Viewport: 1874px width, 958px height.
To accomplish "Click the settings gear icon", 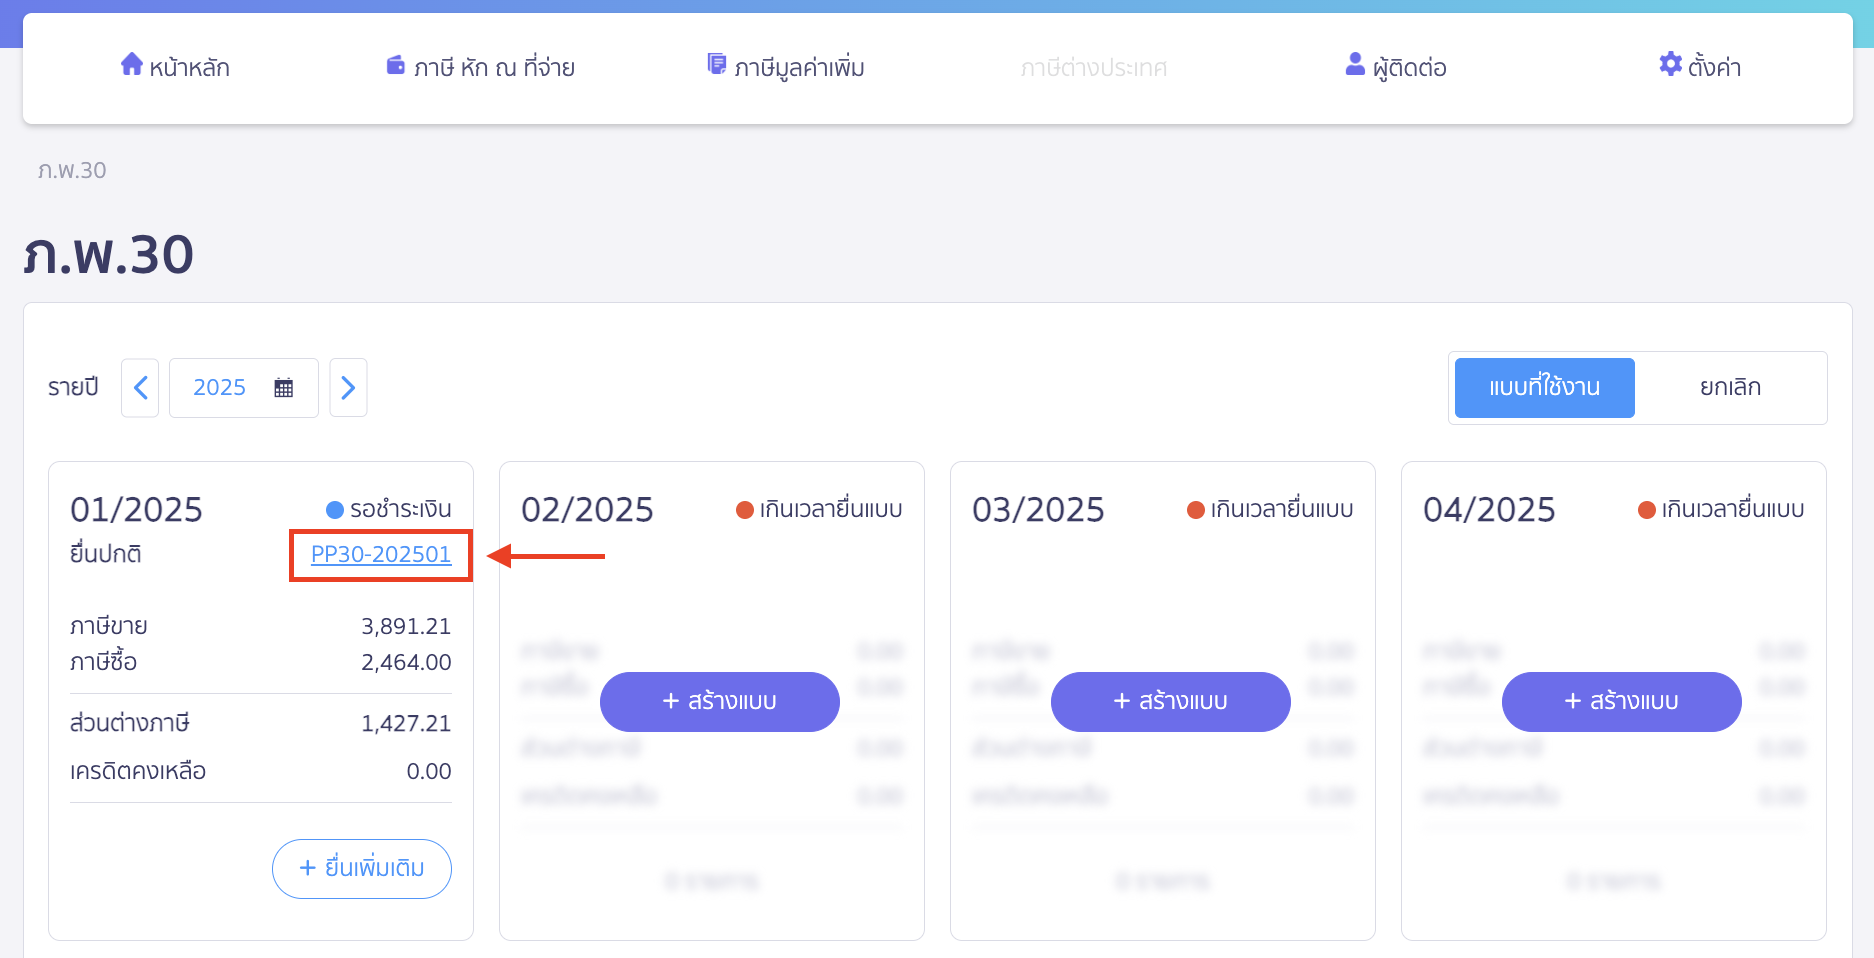I will (1670, 65).
